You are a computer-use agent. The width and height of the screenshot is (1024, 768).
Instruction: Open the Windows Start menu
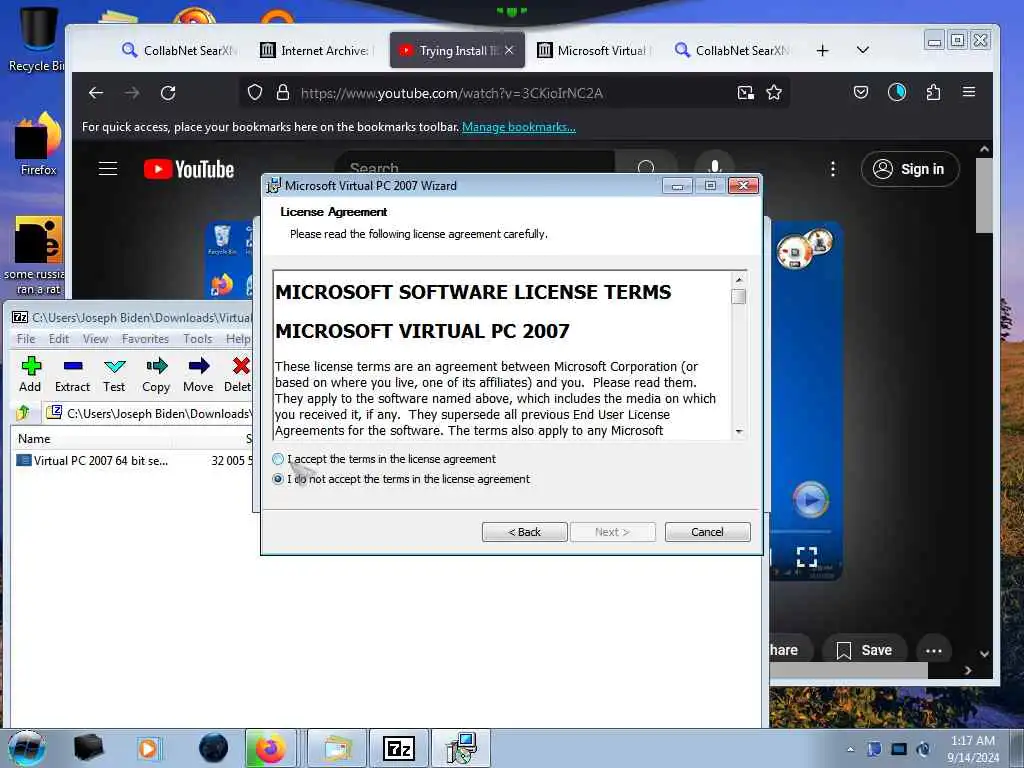26,748
